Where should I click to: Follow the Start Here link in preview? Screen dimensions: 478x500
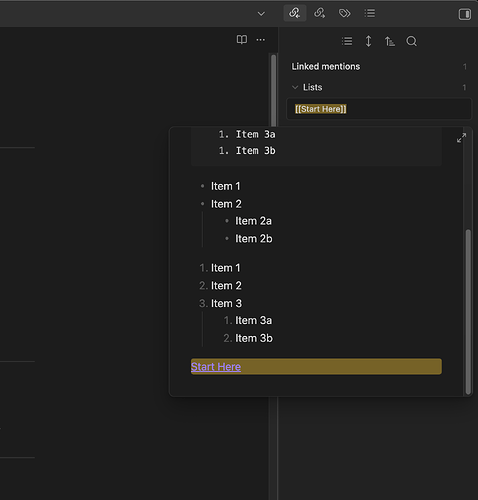(216, 367)
